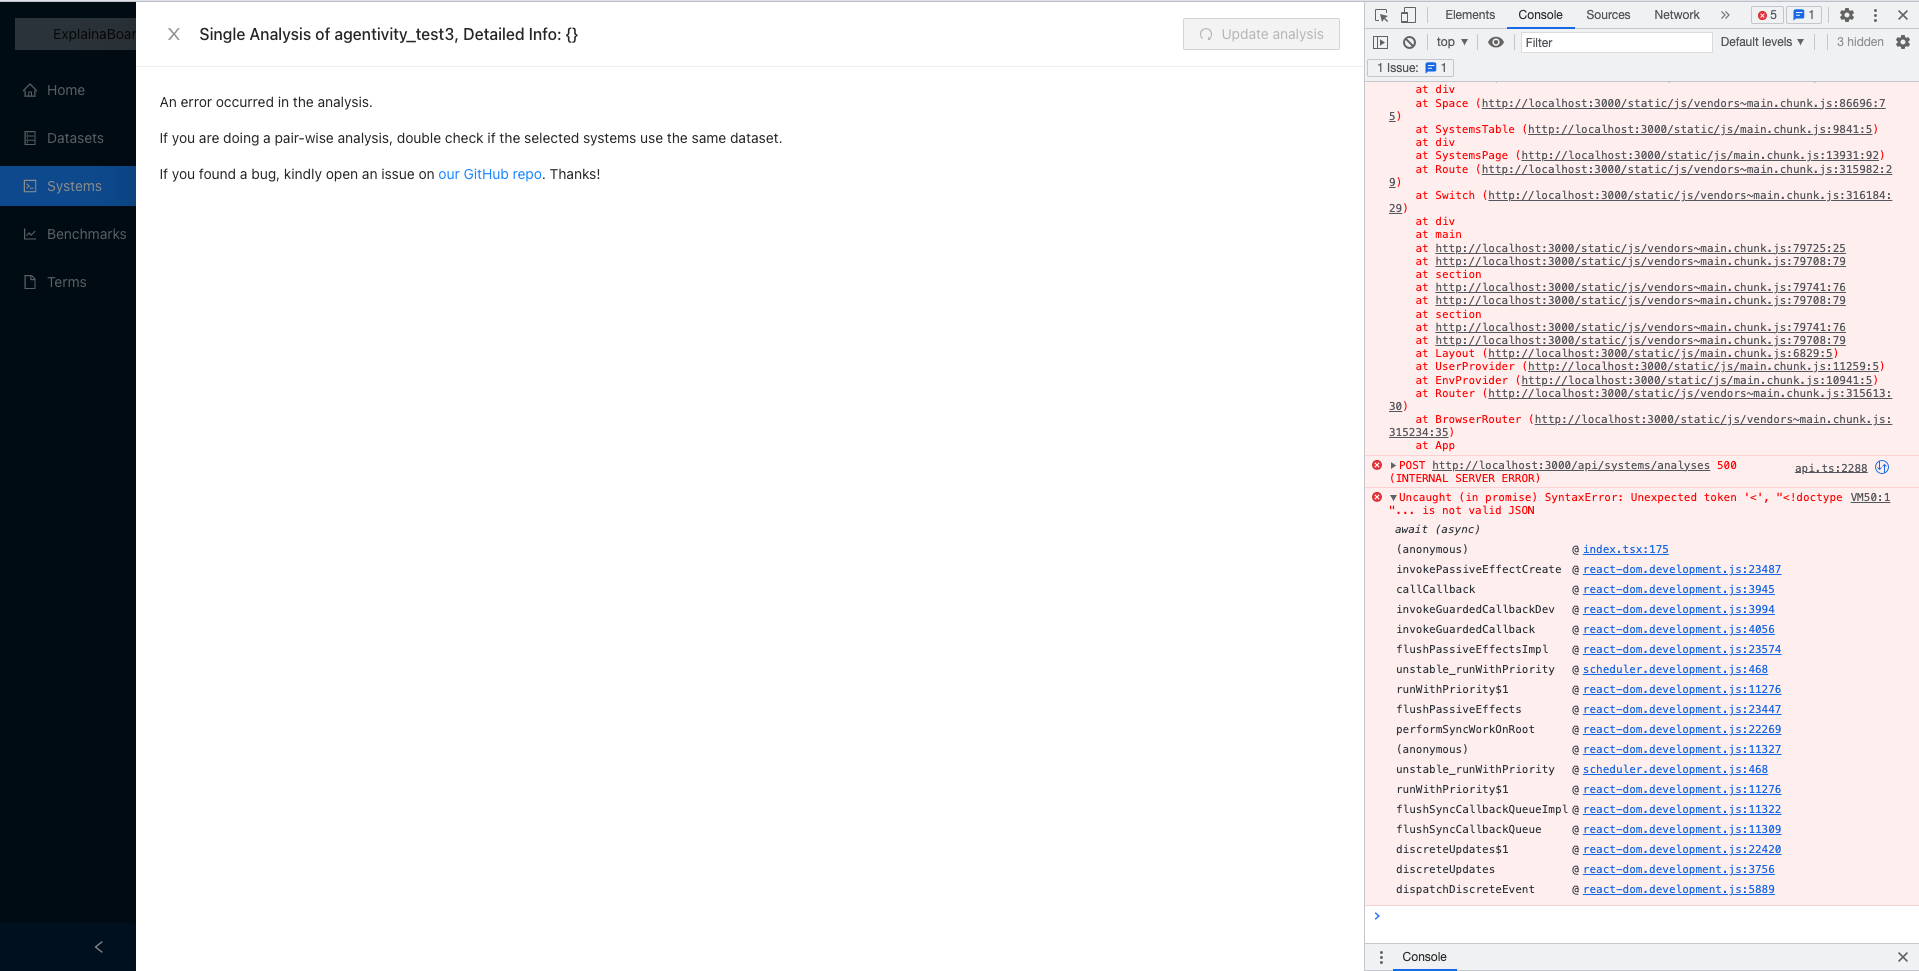Viewport: 1919px width, 971px height.
Task: Click the 5 errors counter
Action: coord(1766,14)
